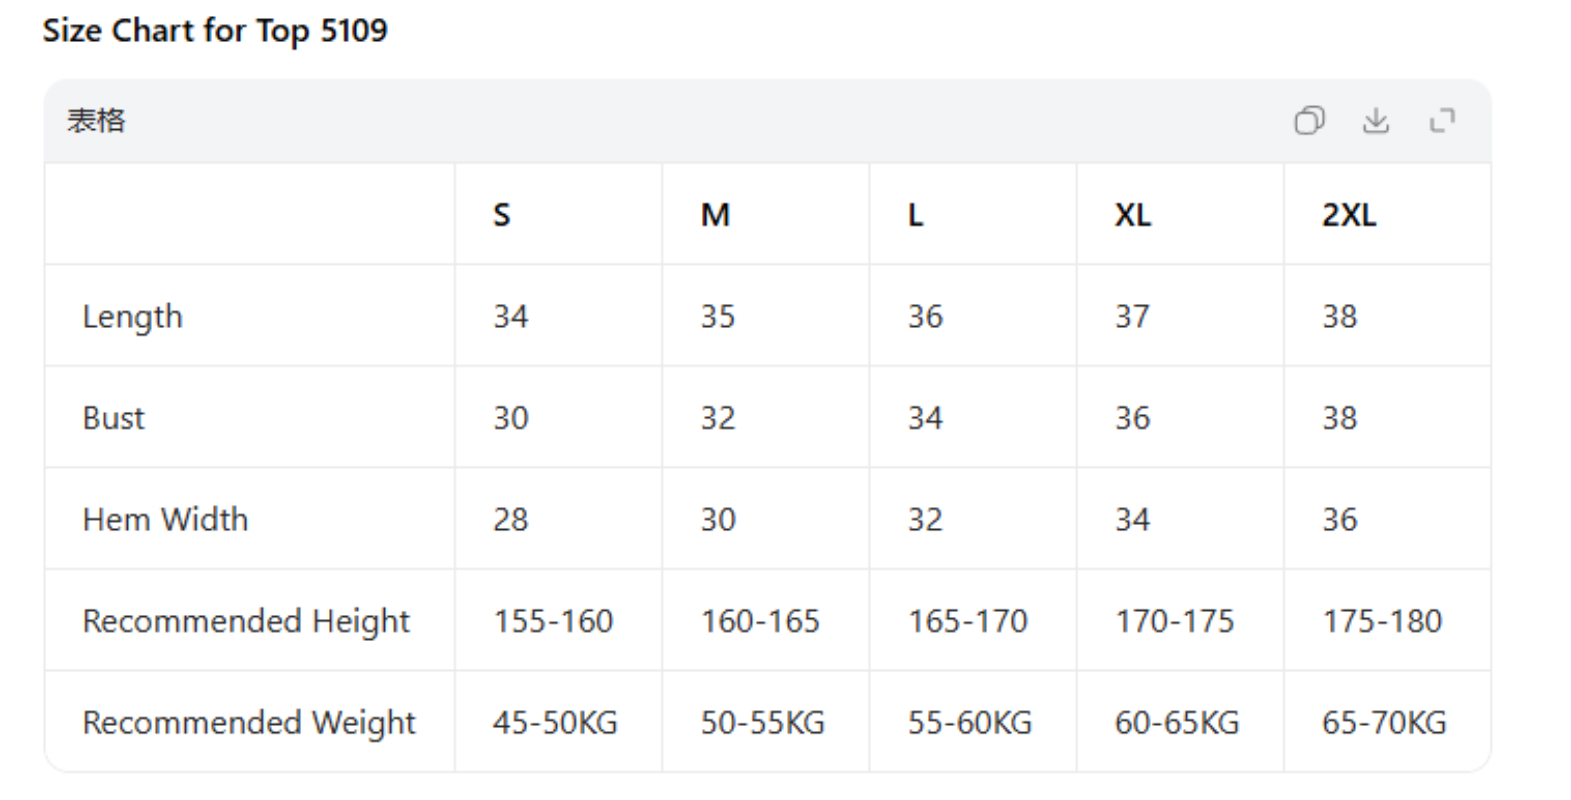Select the Hem Width row label
This screenshot has height=800, width=1571.
165,520
